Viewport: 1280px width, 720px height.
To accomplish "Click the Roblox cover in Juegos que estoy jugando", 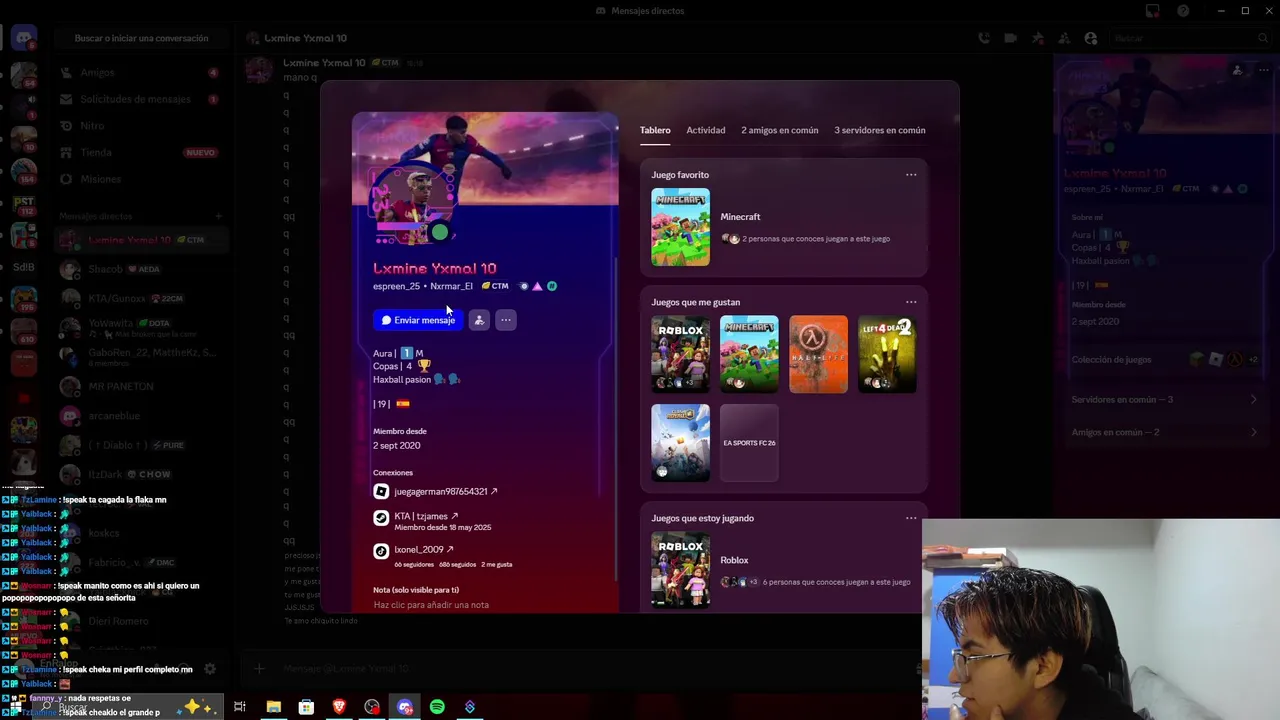I will [681, 570].
